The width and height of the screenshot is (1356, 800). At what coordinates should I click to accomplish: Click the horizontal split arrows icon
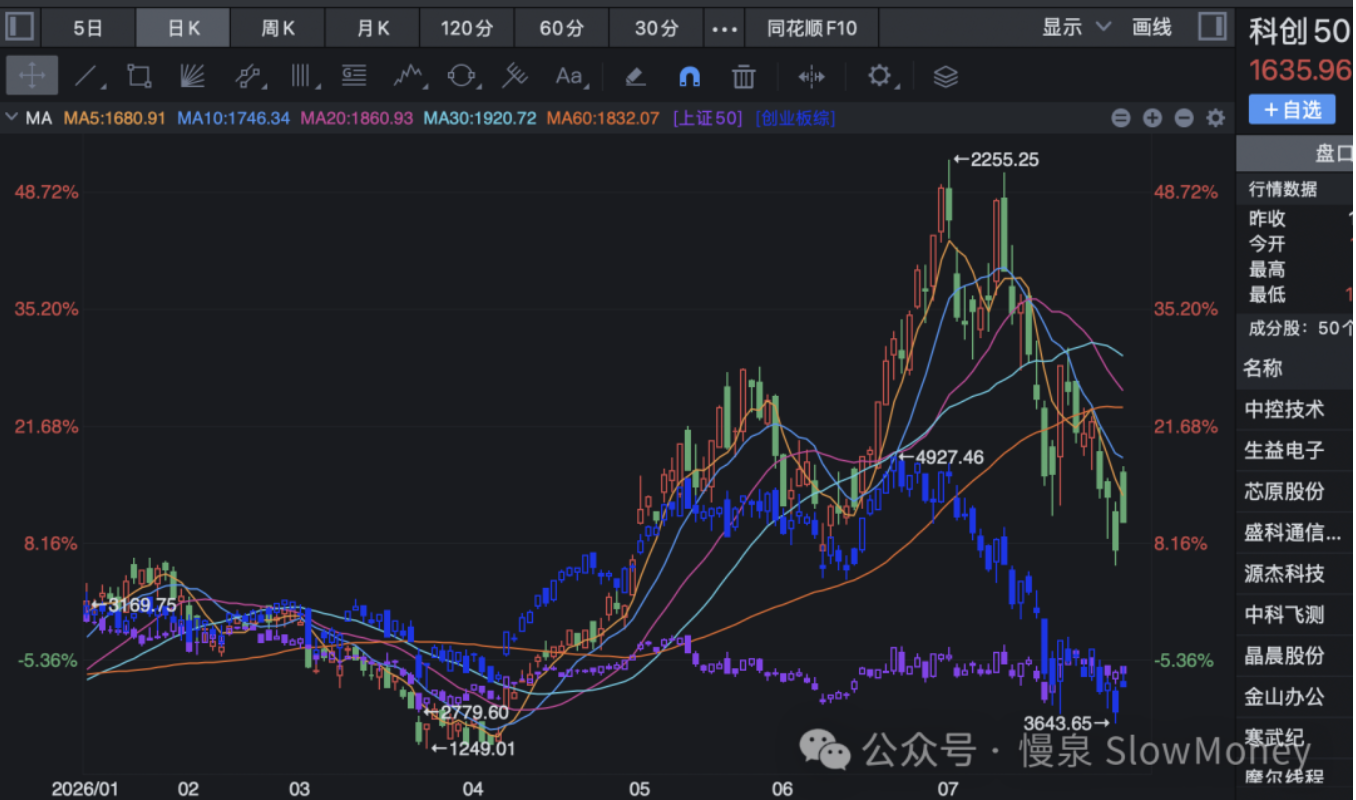811,76
